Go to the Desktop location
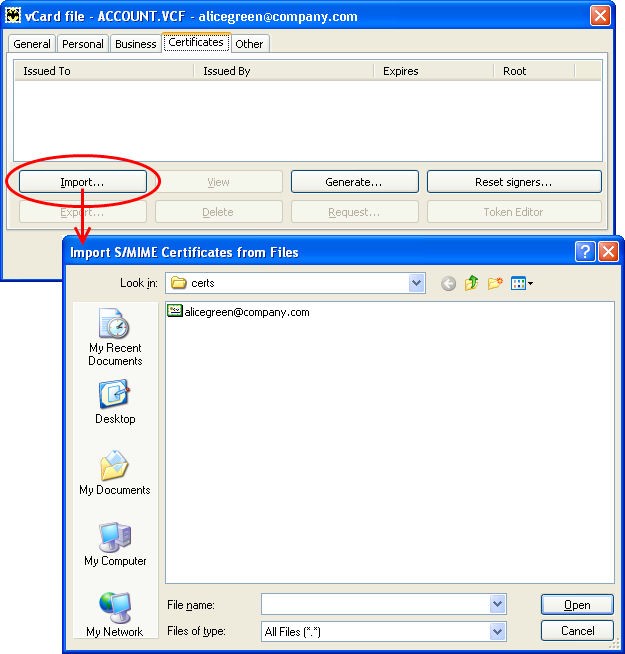This screenshot has width=625, height=654. tap(115, 402)
